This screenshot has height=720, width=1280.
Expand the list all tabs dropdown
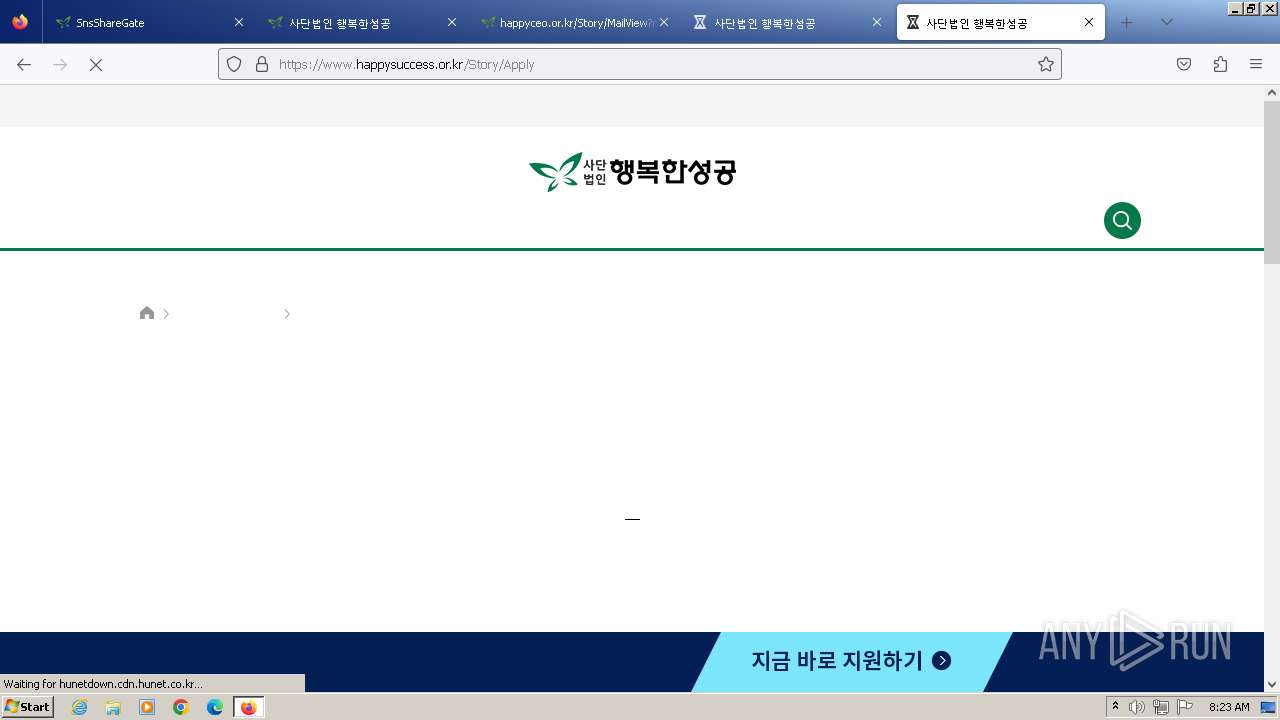(x=1166, y=22)
